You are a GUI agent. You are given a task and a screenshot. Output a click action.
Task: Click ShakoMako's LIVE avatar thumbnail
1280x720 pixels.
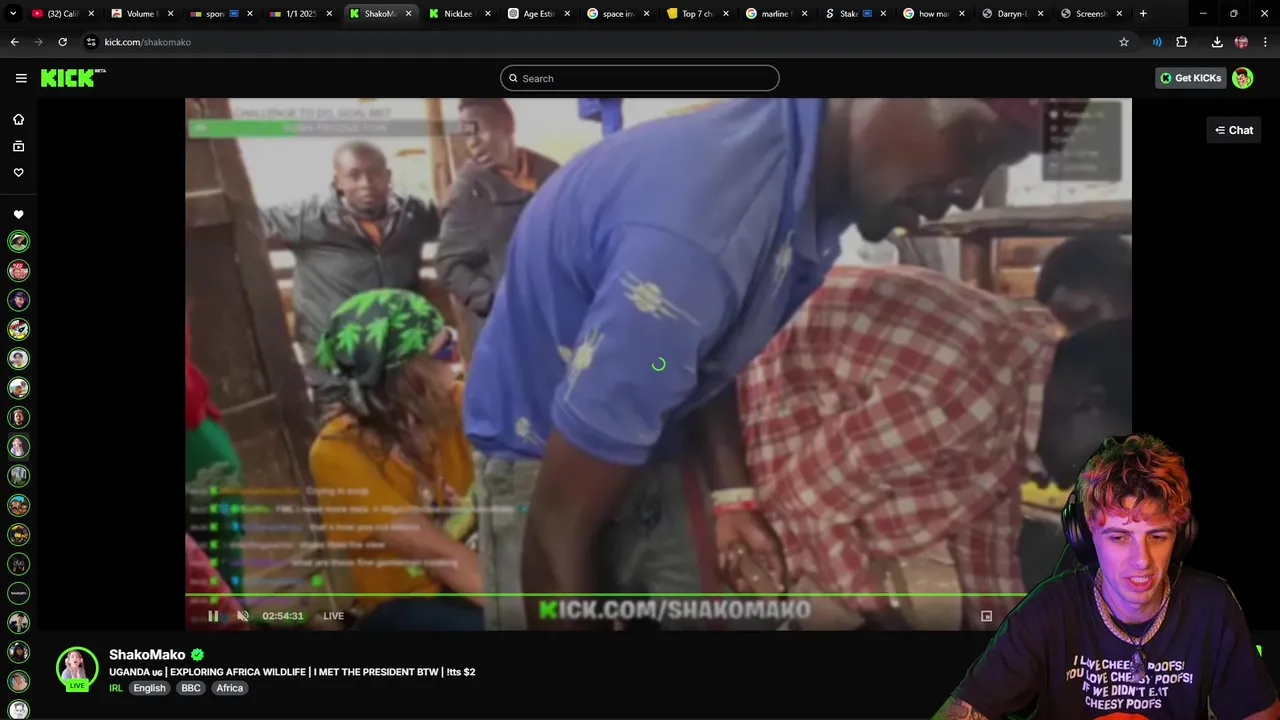coord(77,669)
